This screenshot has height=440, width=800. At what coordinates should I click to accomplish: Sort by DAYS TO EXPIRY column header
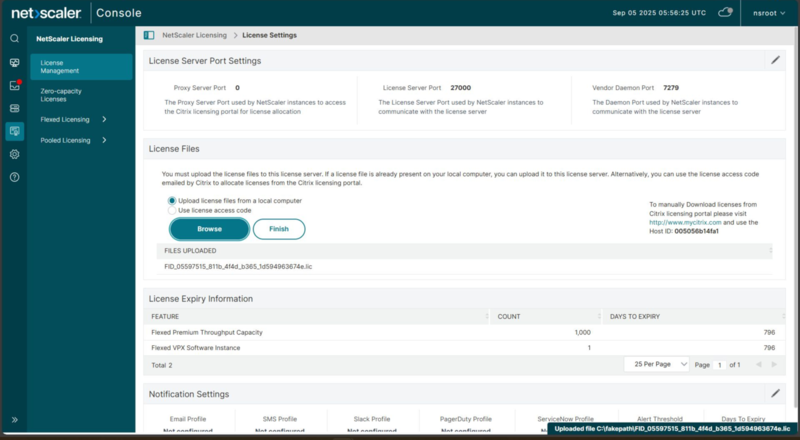(x=694, y=316)
